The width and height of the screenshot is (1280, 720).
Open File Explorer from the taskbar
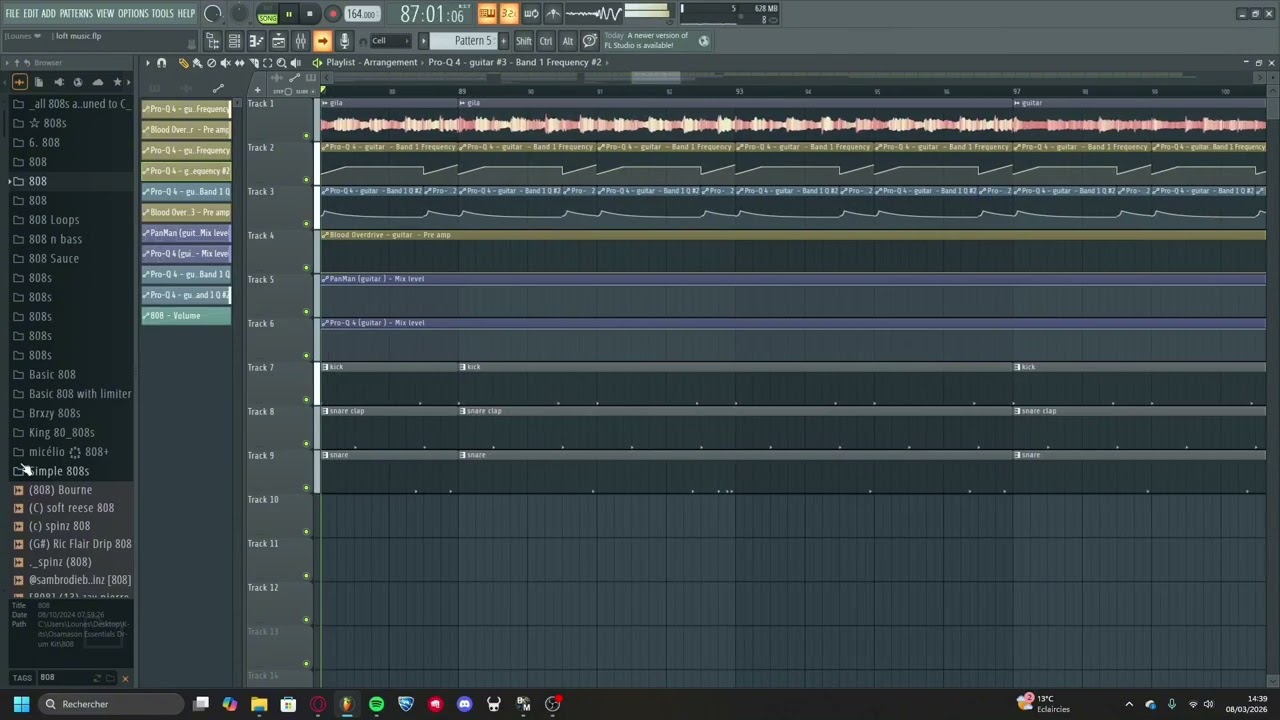point(259,704)
